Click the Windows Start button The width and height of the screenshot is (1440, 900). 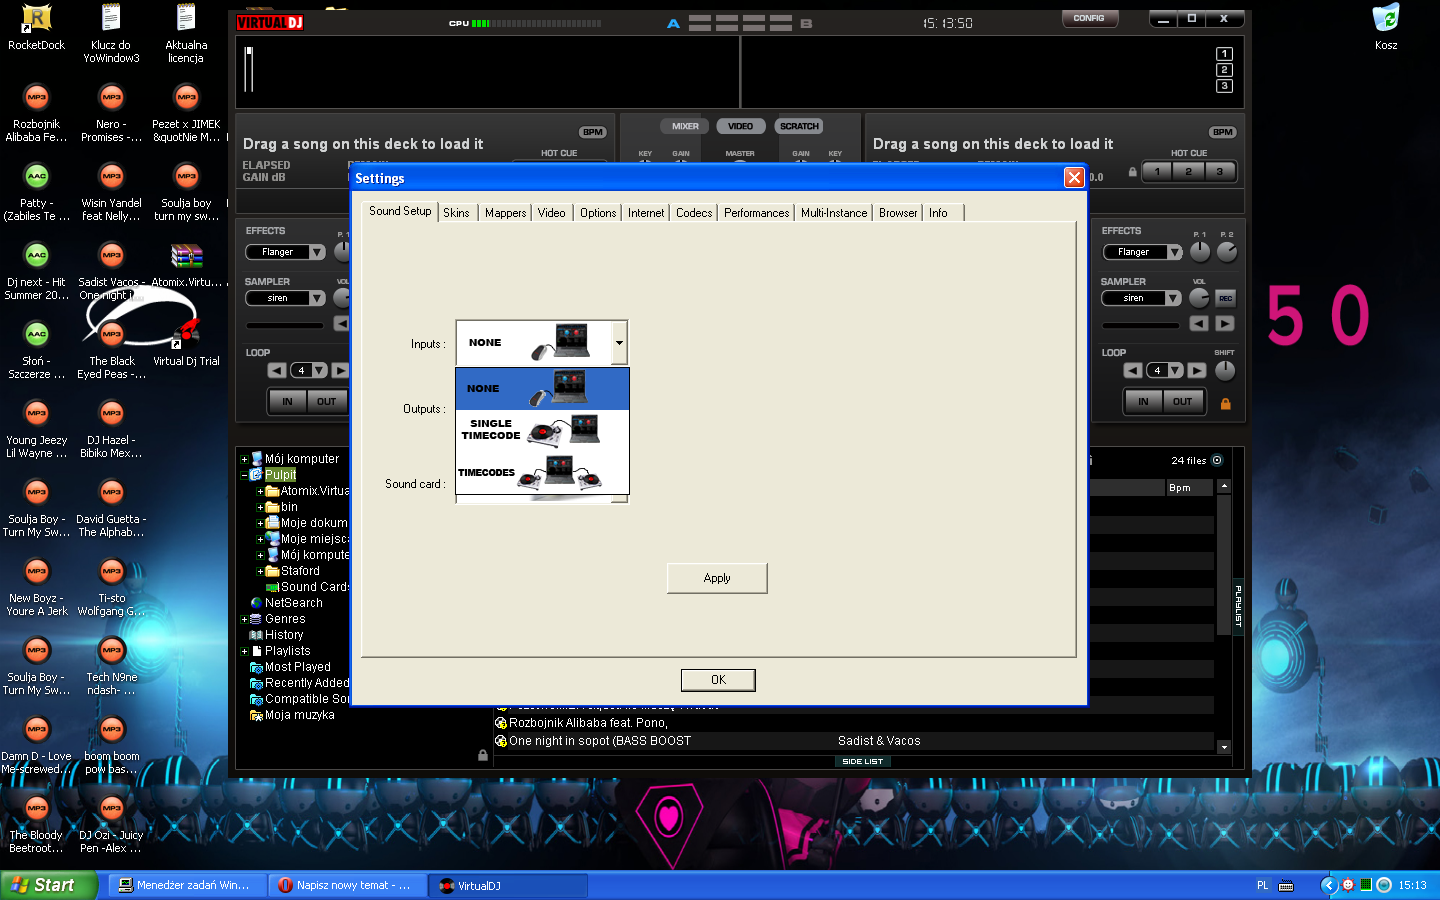[49, 885]
